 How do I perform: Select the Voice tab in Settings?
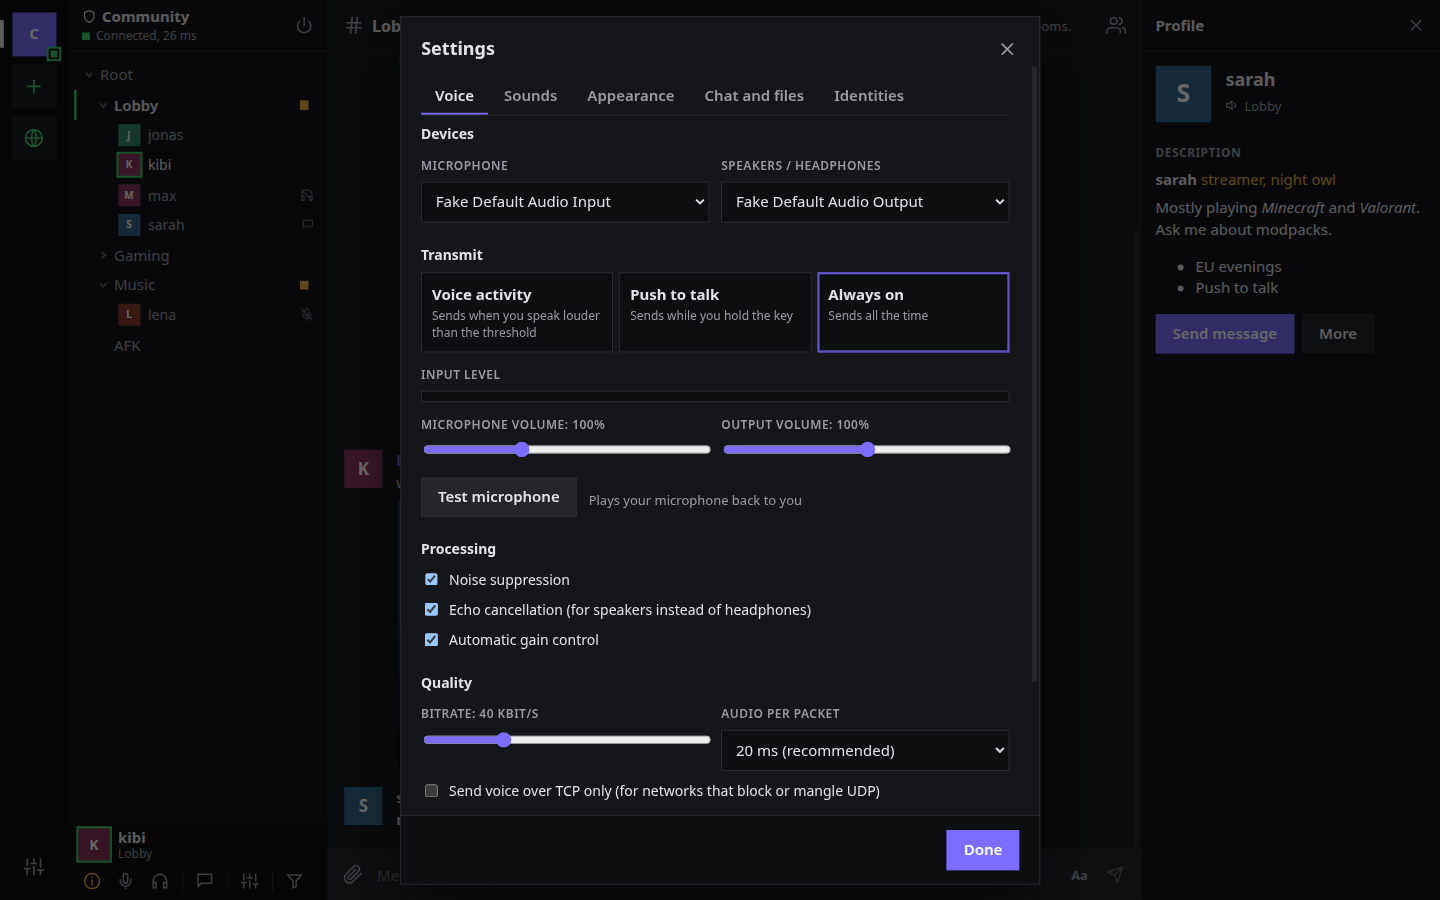click(x=454, y=96)
